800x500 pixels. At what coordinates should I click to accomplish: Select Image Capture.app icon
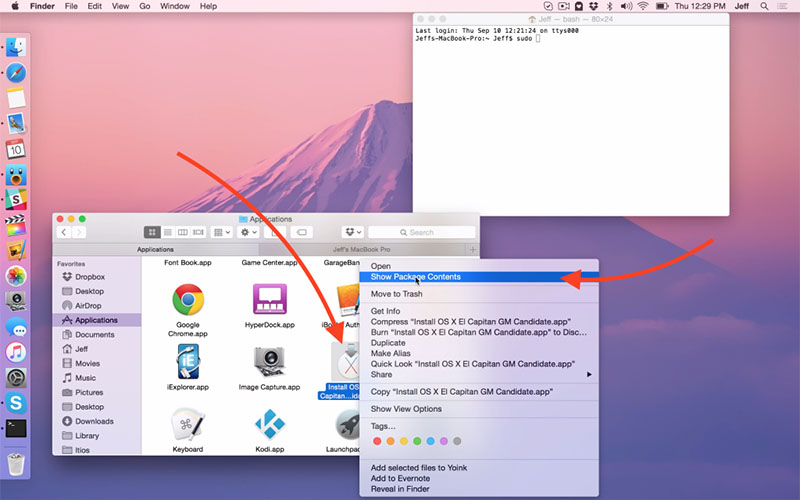269,362
